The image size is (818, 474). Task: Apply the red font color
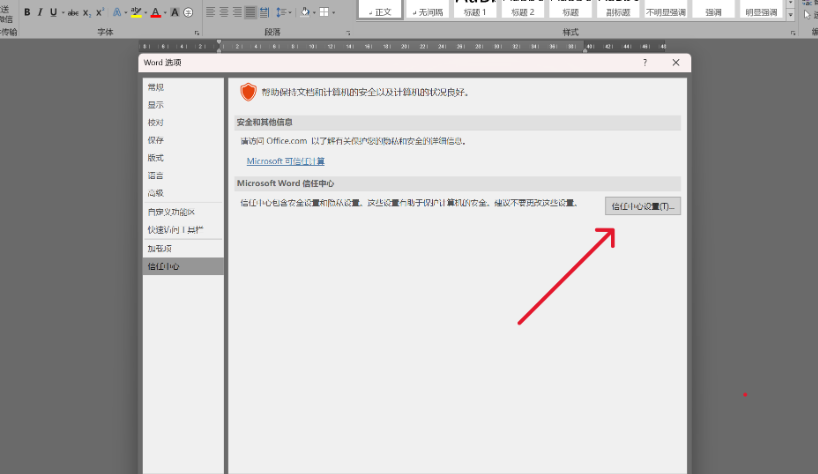(x=155, y=12)
